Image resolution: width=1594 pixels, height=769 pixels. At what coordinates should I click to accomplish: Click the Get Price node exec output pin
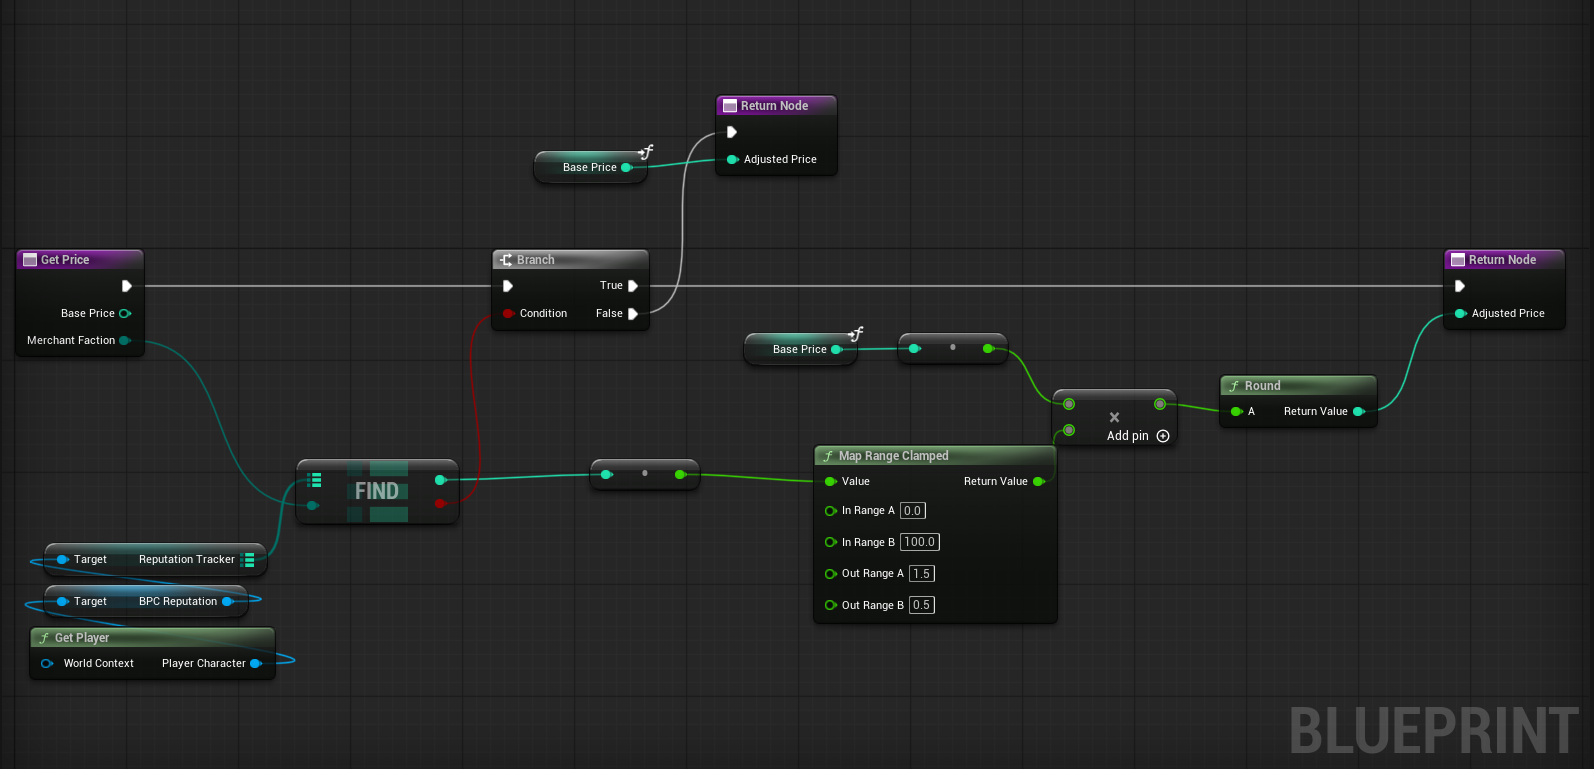point(127,286)
